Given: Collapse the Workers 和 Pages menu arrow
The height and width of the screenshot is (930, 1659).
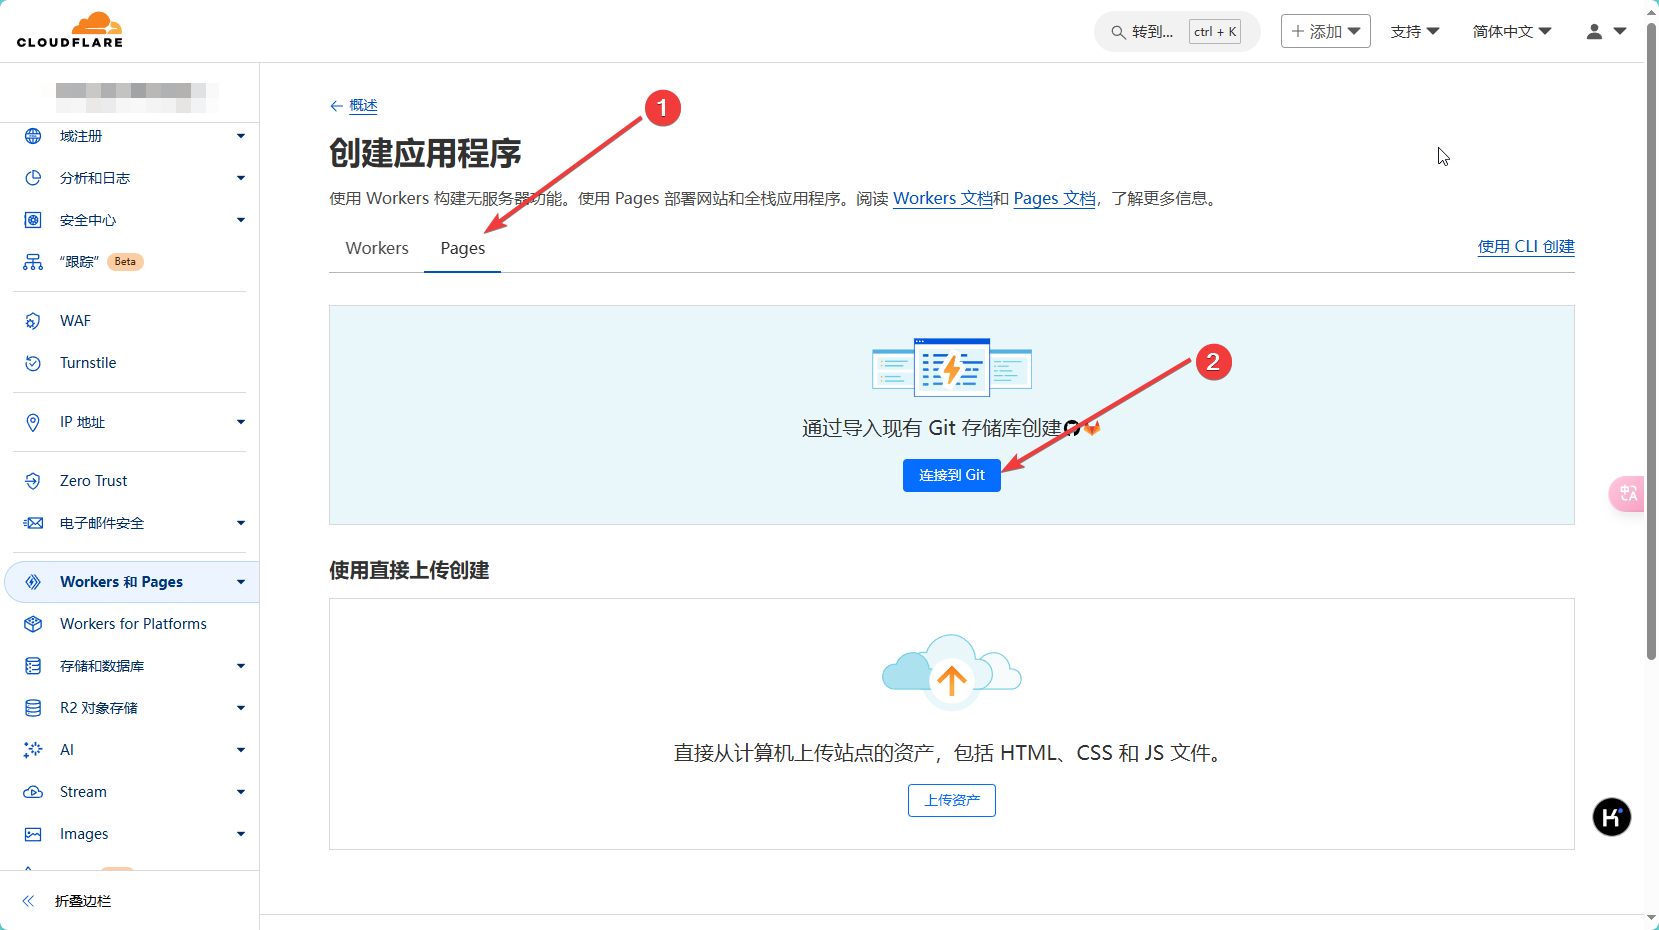Looking at the screenshot, I should (x=241, y=582).
